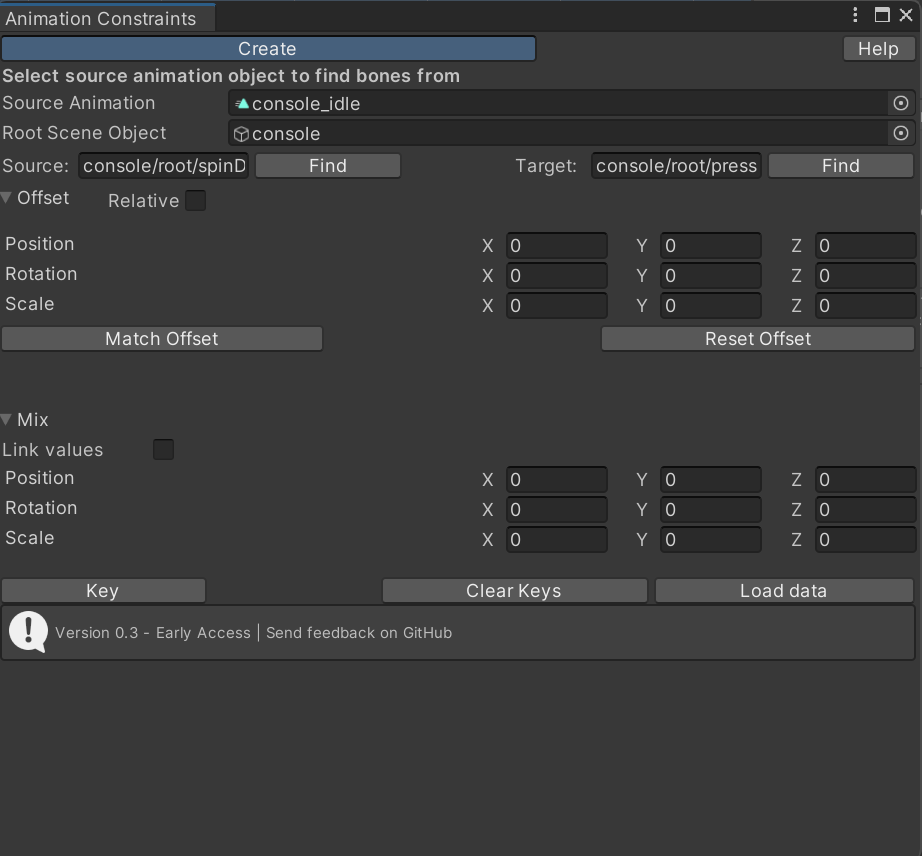This screenshot has height=856, width=922.
Task: Collapse the Mix foldout
Action: click(6, 420)
